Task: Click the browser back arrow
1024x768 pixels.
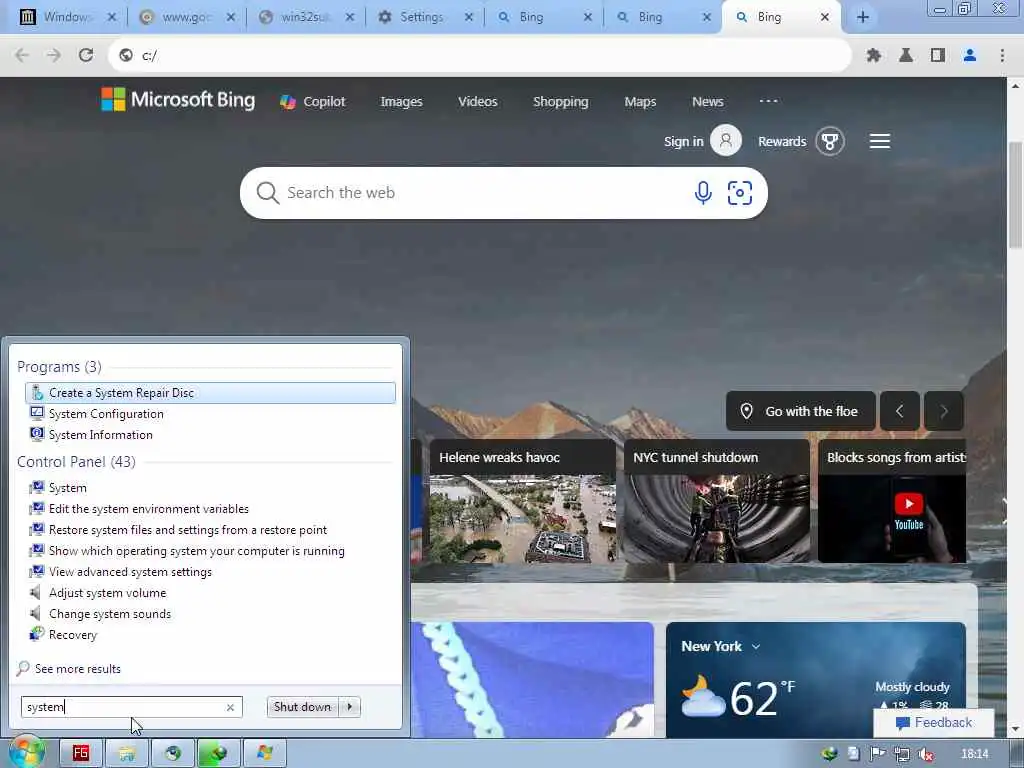Action: (22, 56)
